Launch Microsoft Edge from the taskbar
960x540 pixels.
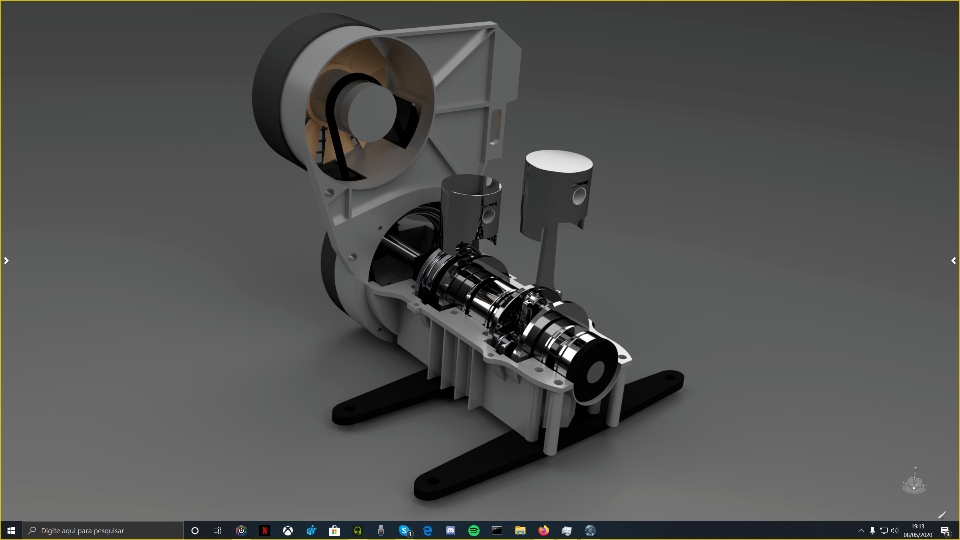[427, 530]
